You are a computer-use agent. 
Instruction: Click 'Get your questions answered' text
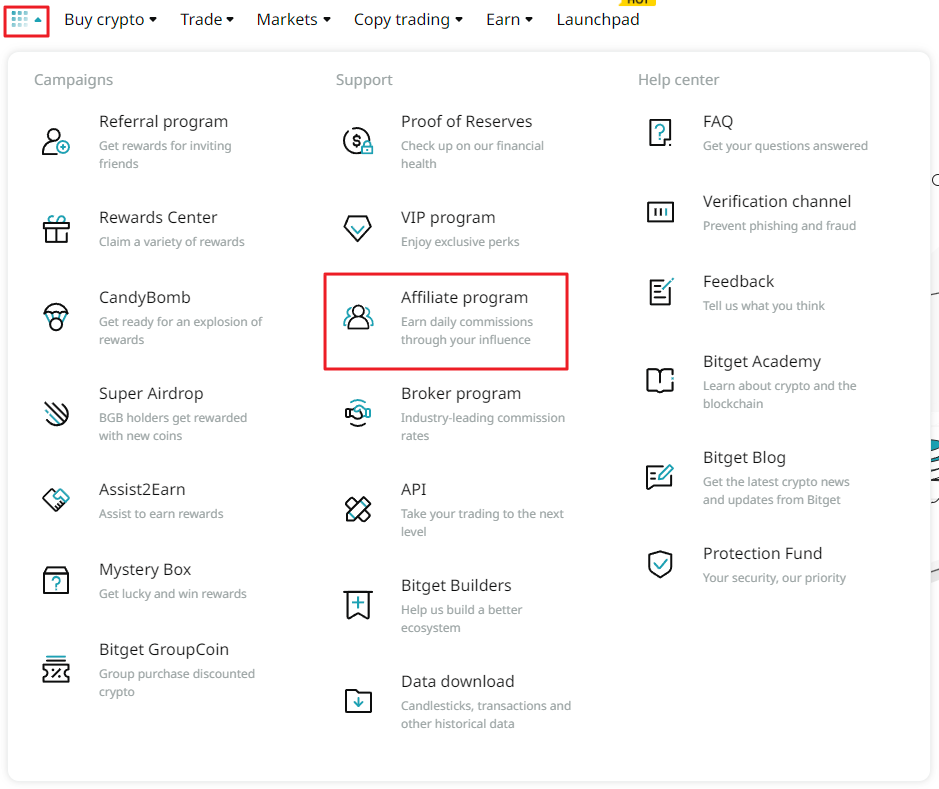[785, 145]
